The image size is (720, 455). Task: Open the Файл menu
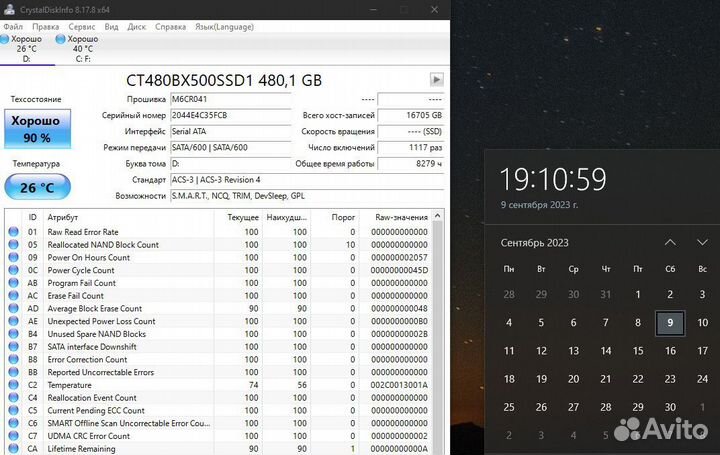(13, 27)
